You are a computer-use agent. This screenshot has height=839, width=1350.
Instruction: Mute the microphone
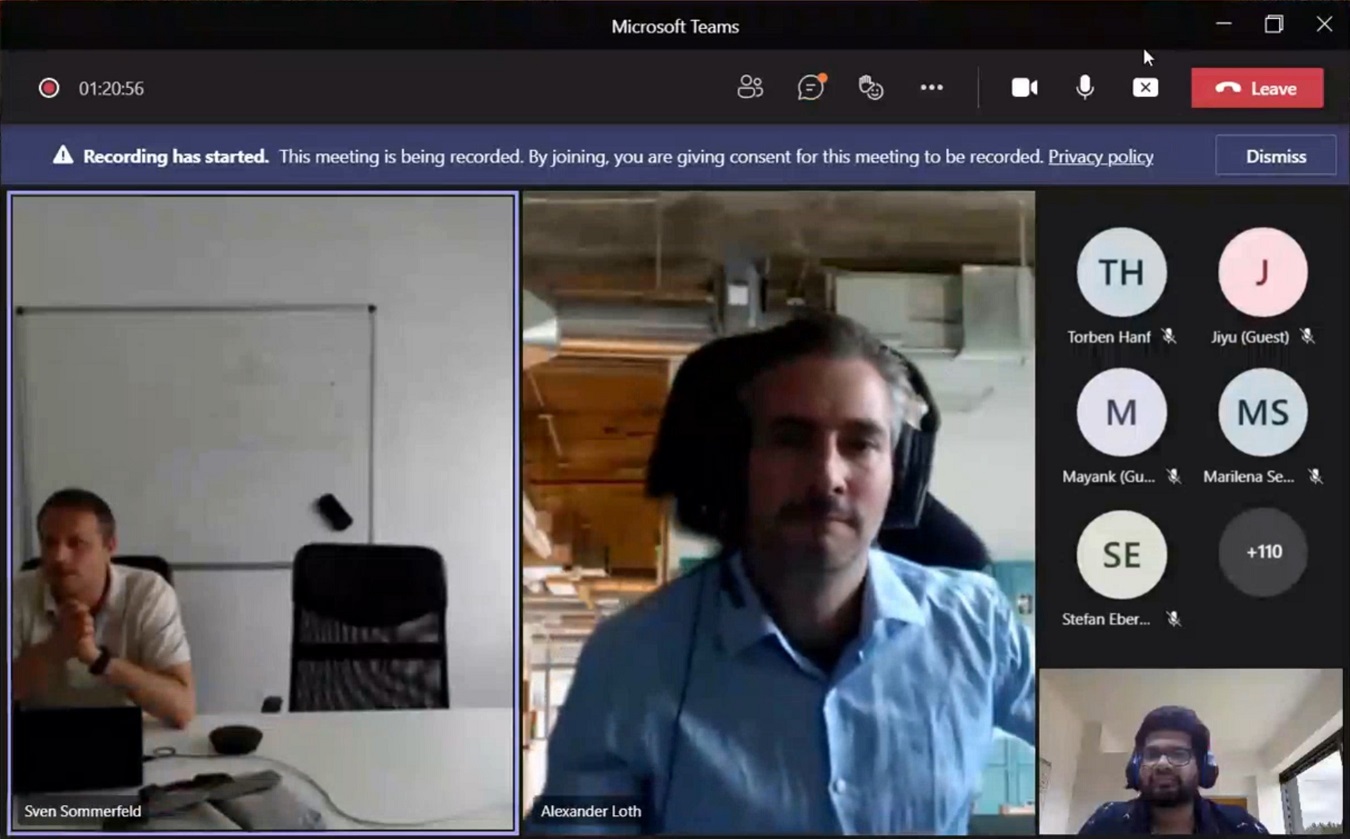pos(1084,88)
